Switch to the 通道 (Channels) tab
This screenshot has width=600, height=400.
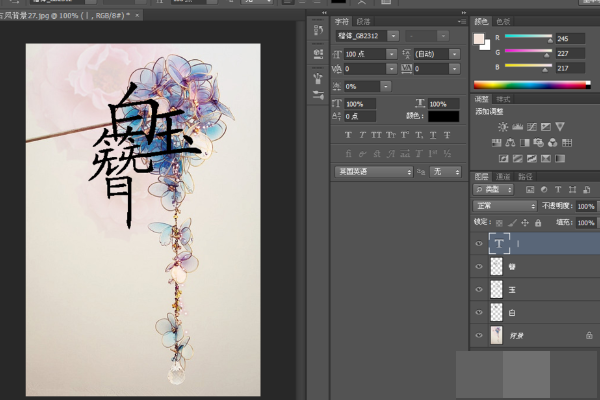(x=503, y=176)
